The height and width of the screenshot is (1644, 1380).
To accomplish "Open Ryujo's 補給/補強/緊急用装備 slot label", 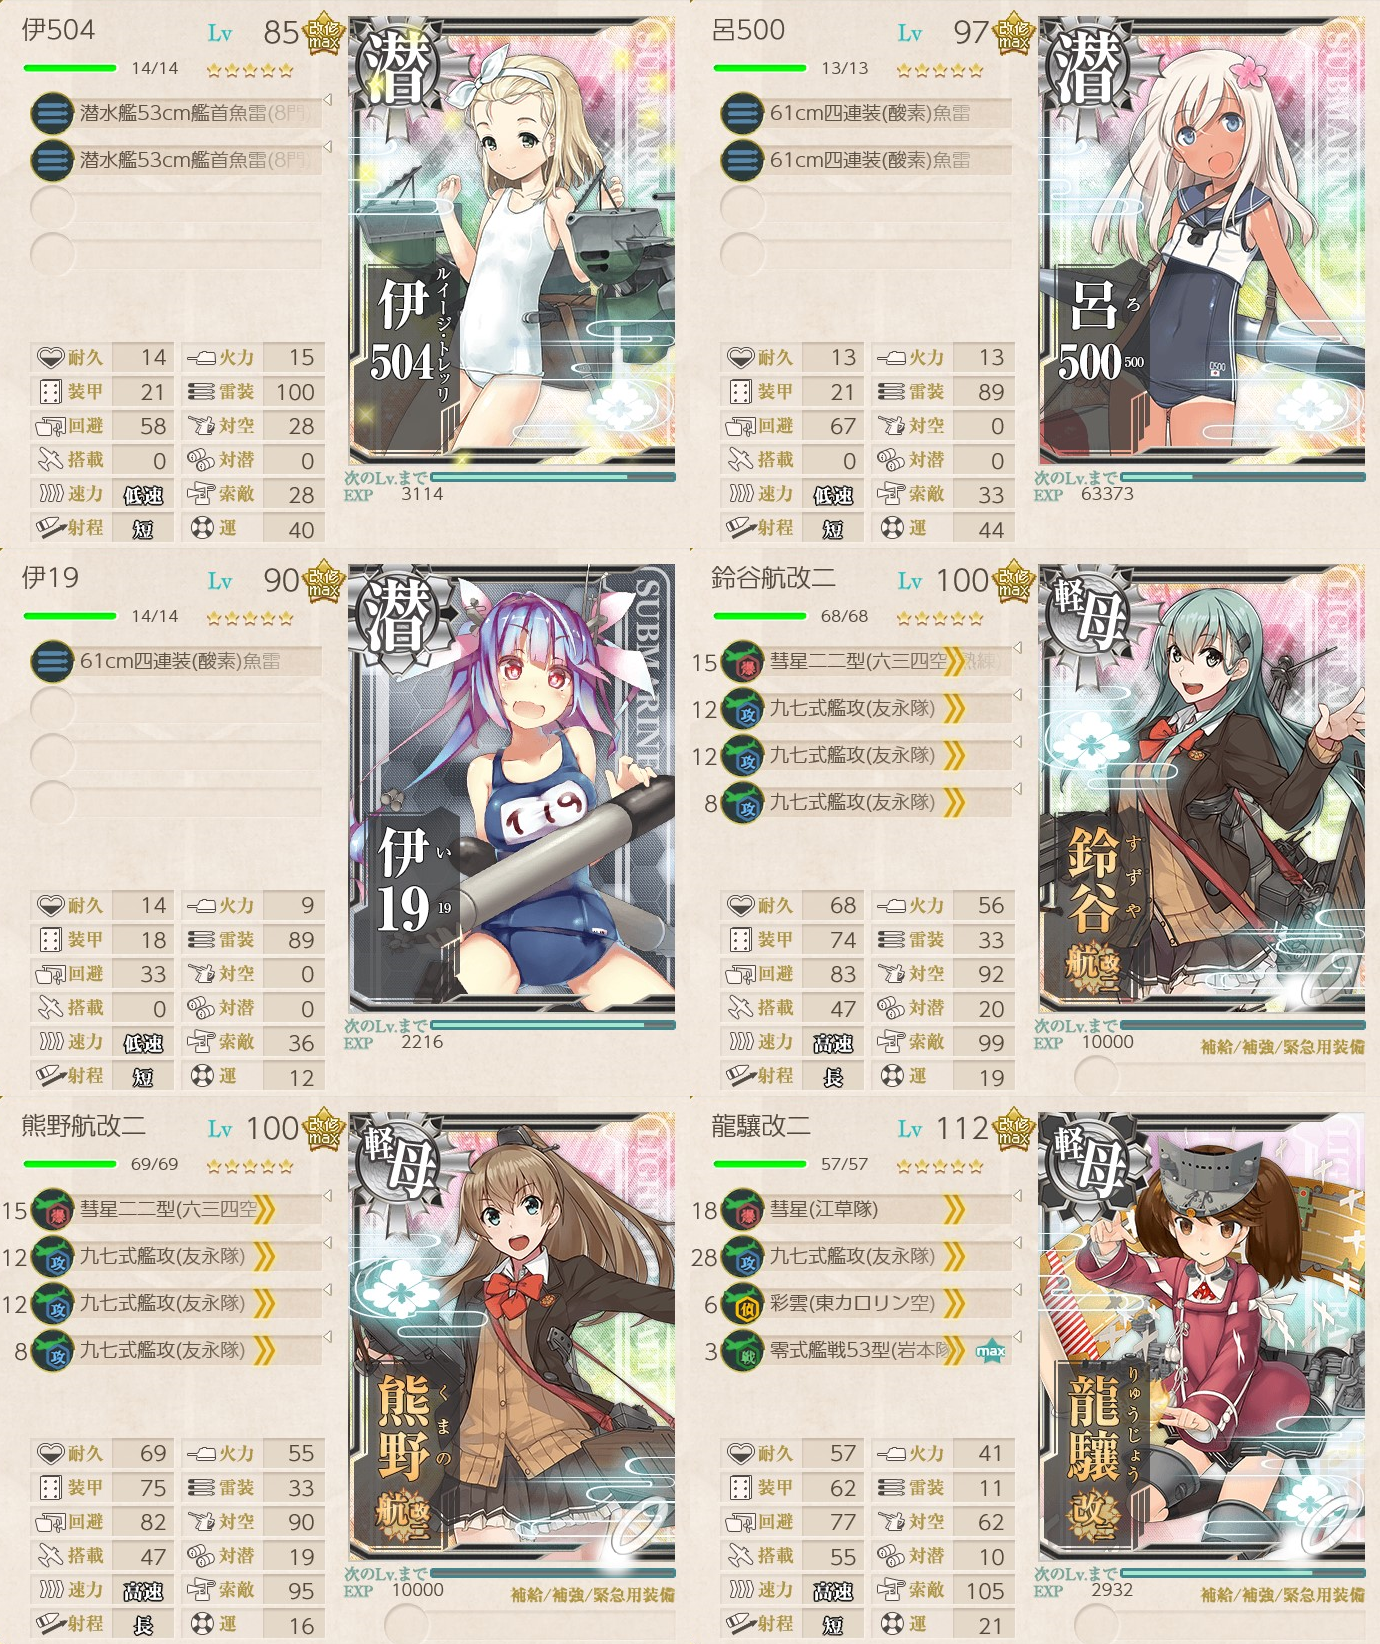I will 1282,1595.
